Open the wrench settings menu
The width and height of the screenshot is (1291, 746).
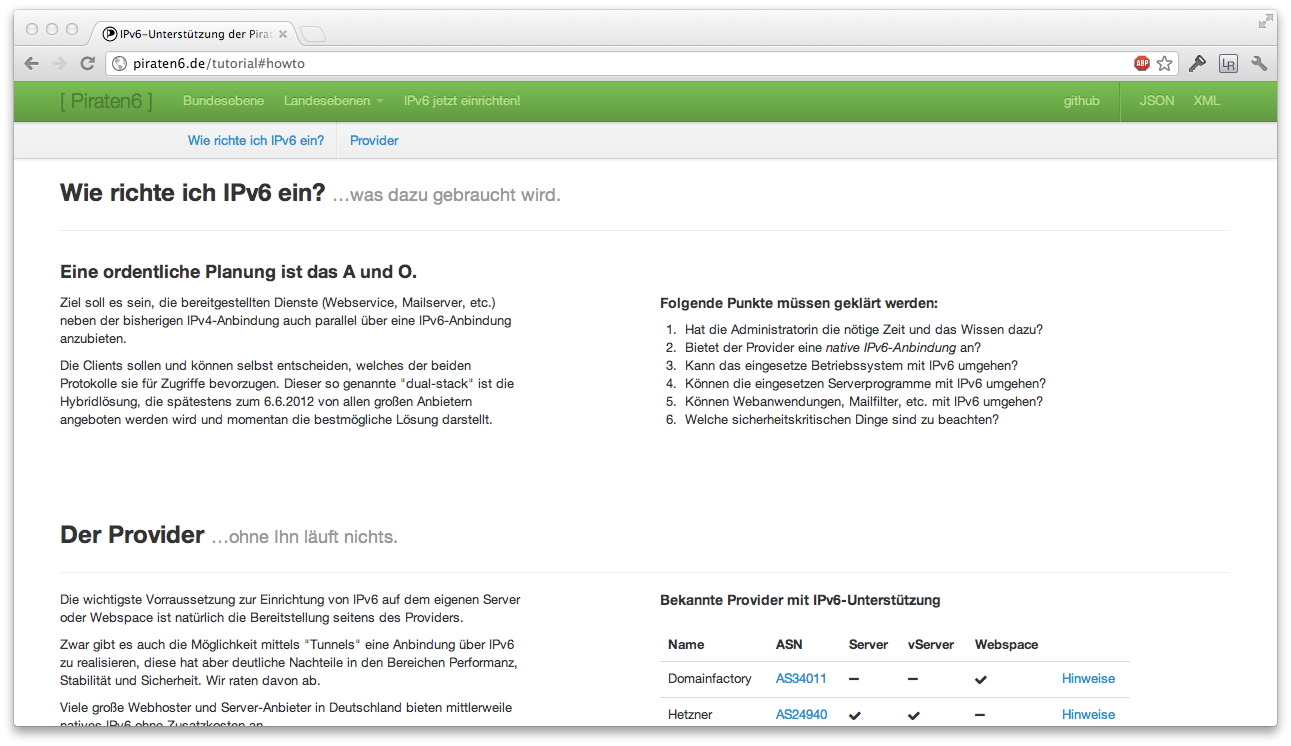point(1259,63)
